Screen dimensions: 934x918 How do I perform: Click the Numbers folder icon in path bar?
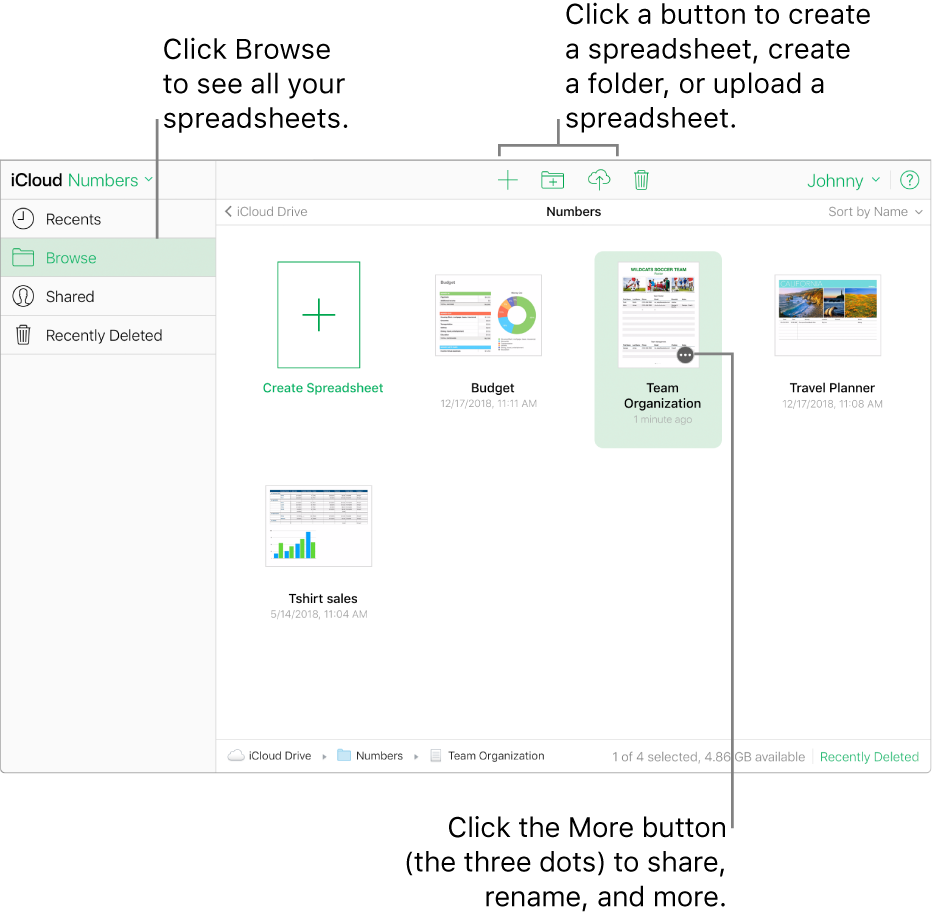point(344,755)
